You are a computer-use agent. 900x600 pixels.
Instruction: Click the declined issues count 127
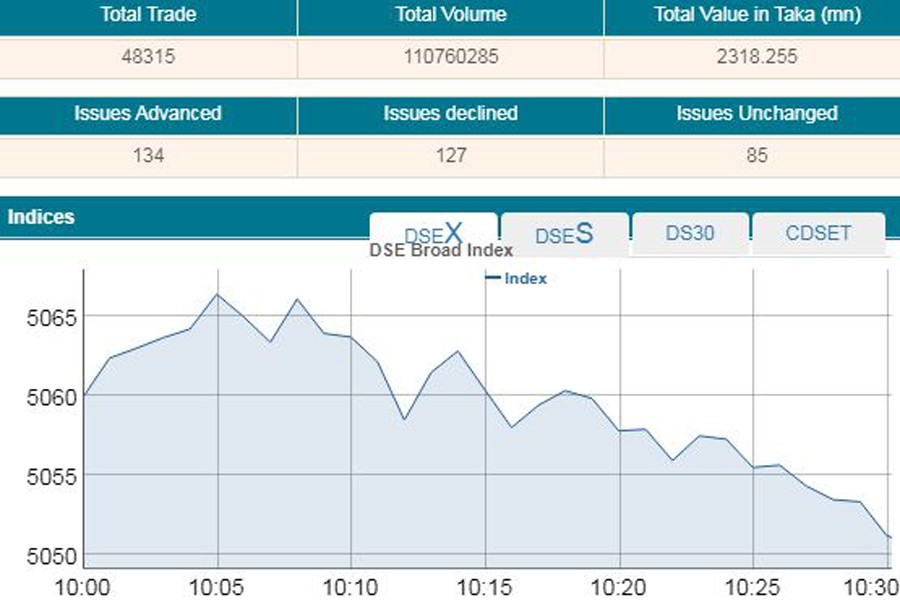(450, 156)
